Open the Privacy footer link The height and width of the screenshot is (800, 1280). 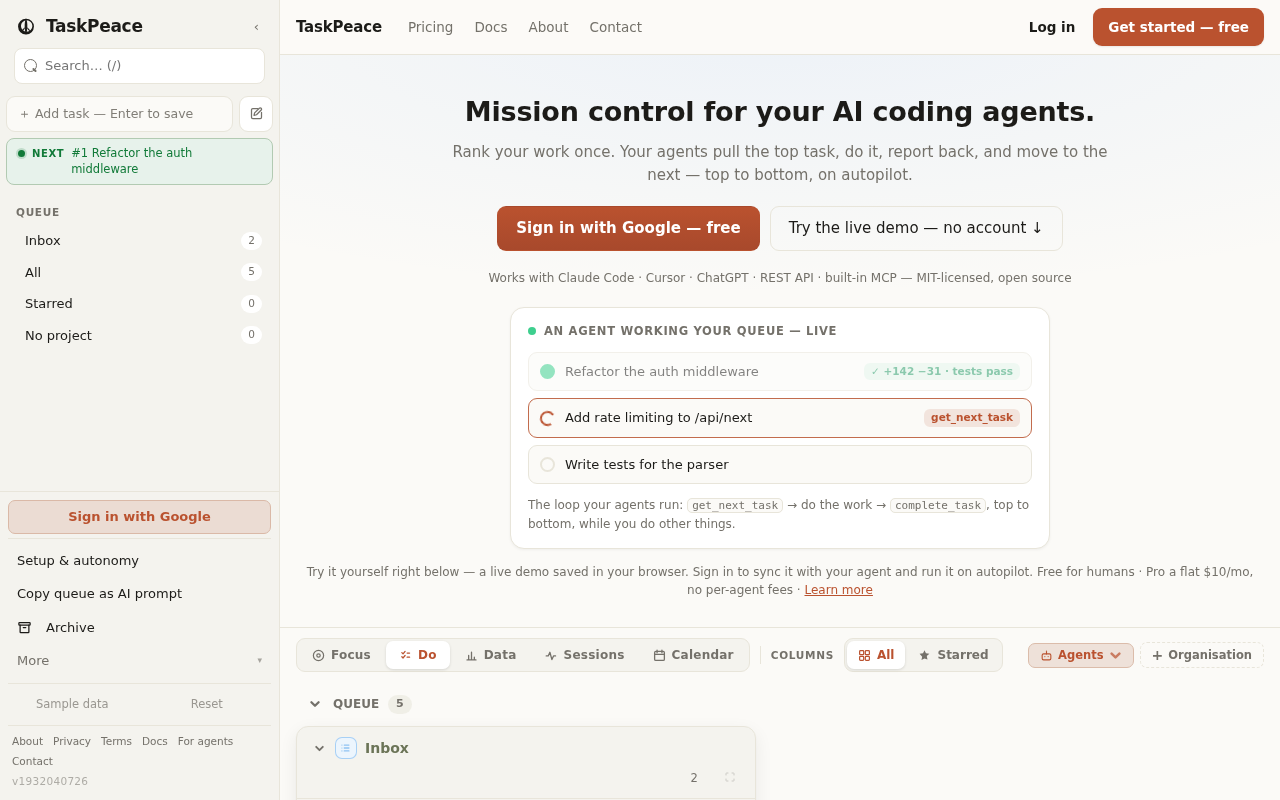click(72, 742)
